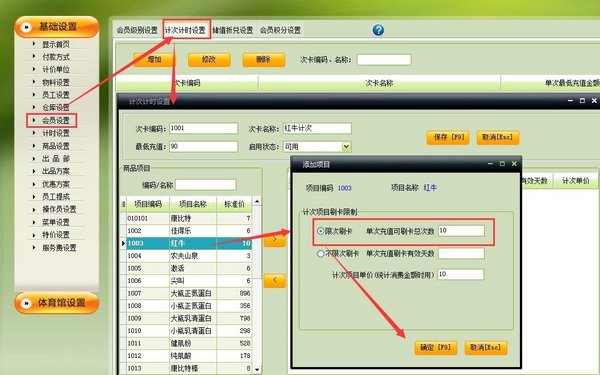Screen dimensions: 600x375
Task: Click 取消[Esc] beside the 保存 button
Action: [498, 137]
